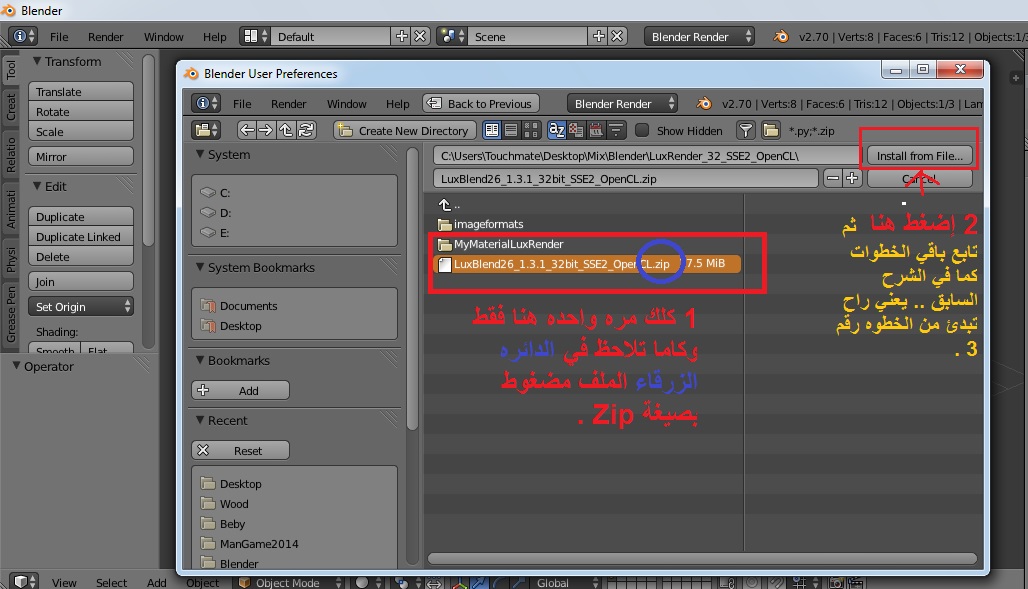Toggle folder filter icon next to funnel
This screenshot has width=1028, height=589.
pos(770,131)
